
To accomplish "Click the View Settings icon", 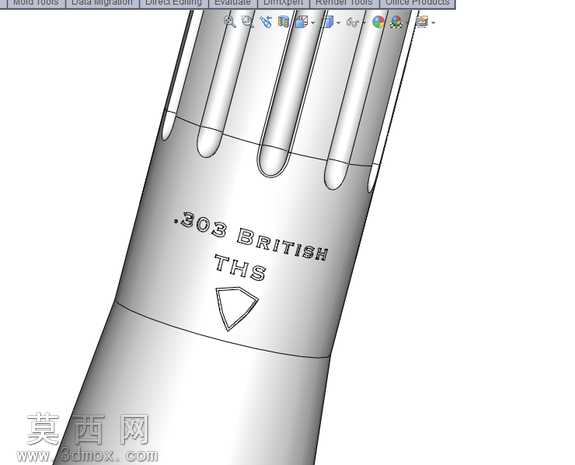I will pyautogui.click(x=422, y=22).
